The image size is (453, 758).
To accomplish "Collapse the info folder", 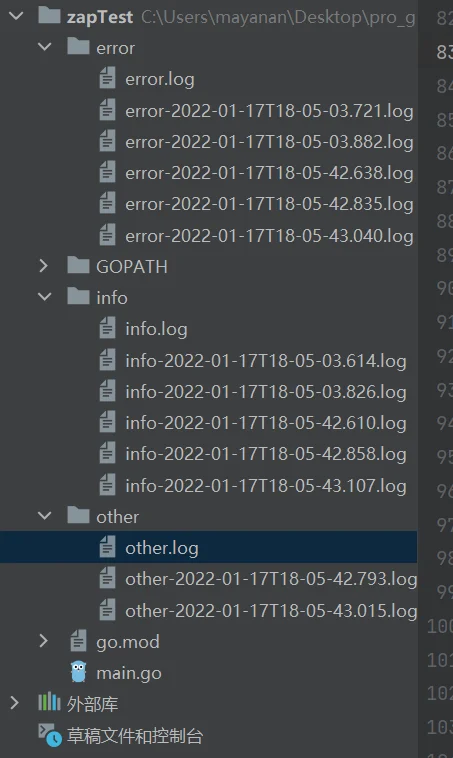I will pyautogui.click(x=44, y=297).
